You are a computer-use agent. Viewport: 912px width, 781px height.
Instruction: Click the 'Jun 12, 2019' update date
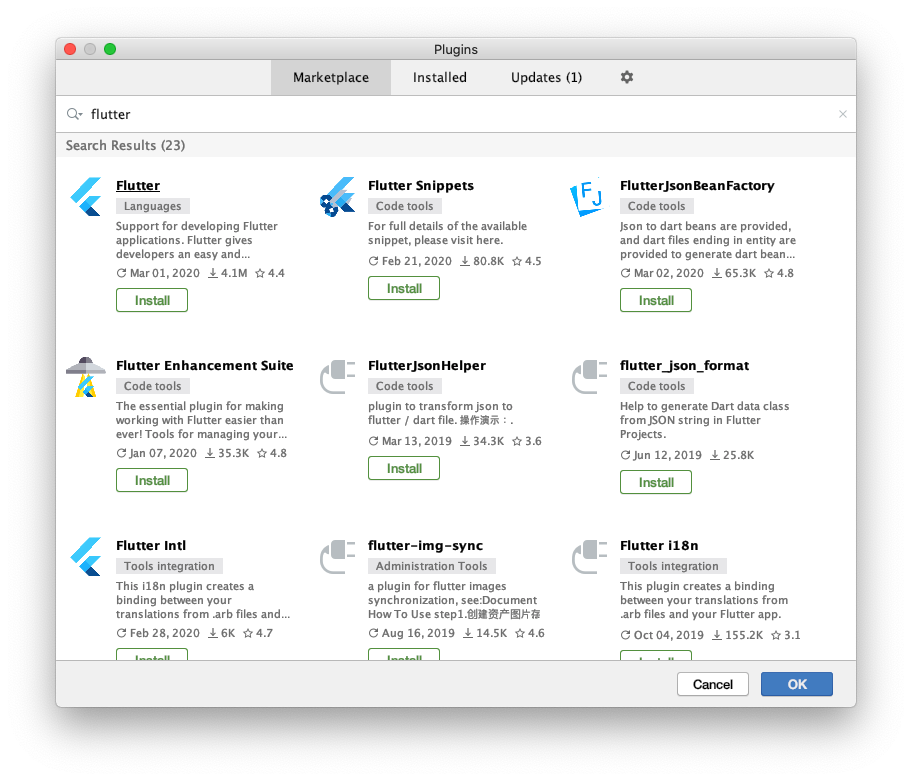click(x=661, y=455)
